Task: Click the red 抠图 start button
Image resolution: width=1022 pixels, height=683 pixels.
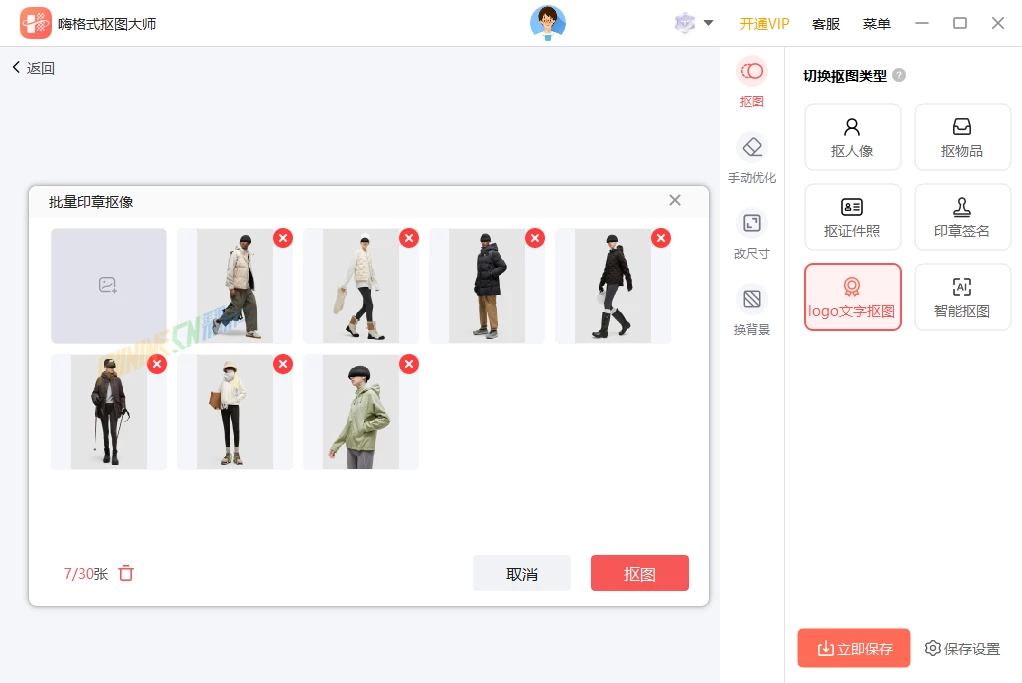Action: pyautogui.click(x=639, y=573)
